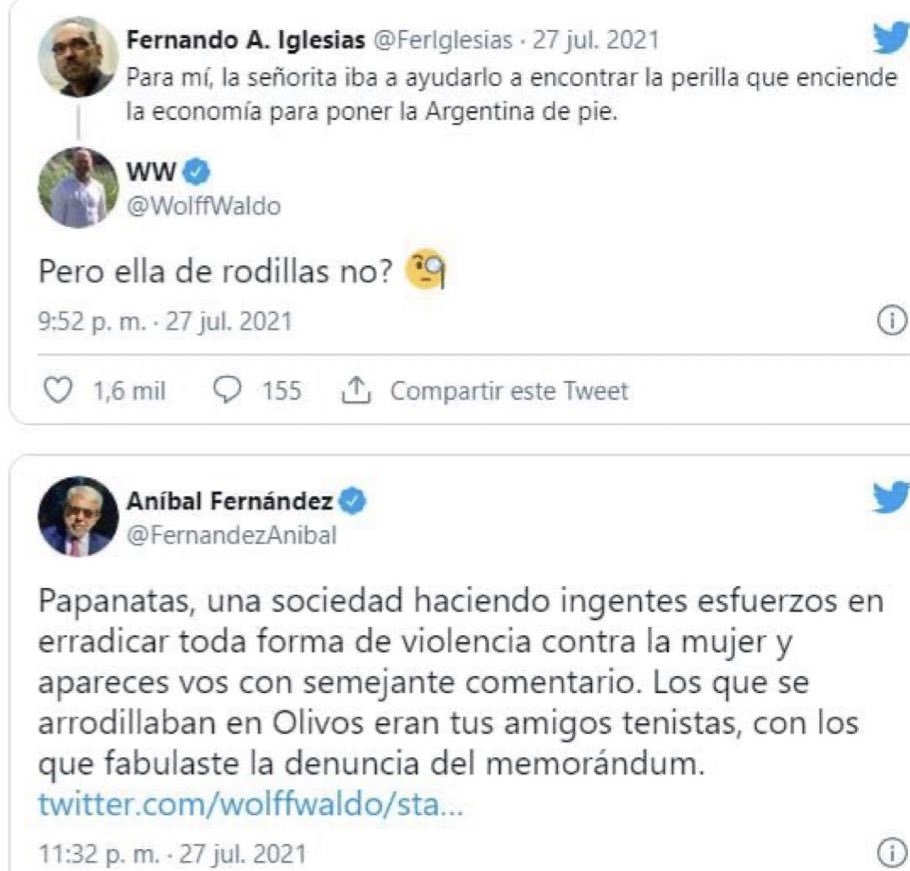910x871 pixels.
Task: Open the @FerIglesias handle link
Action: point(443,40)
